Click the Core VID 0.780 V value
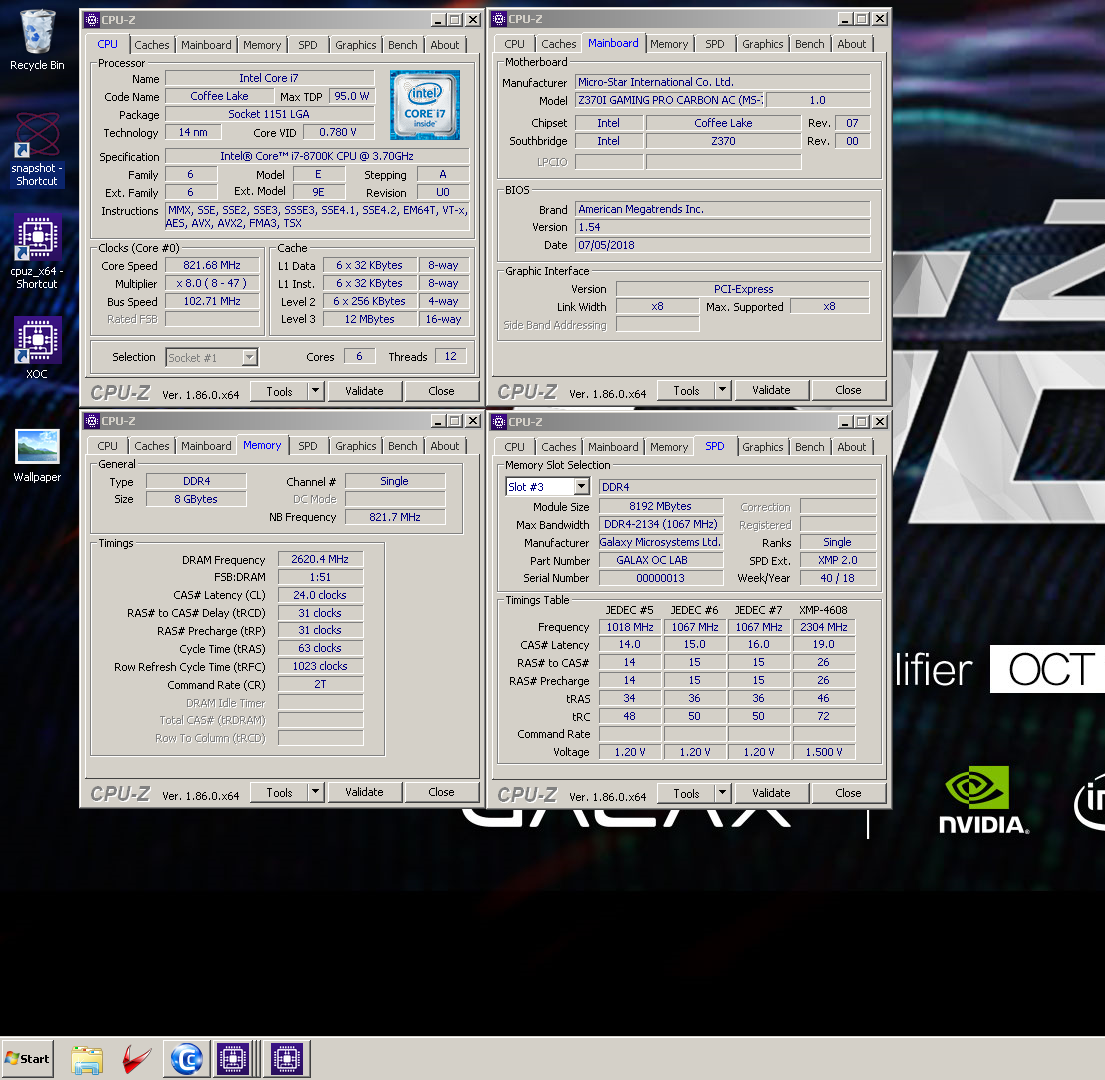Screen dimensions: 1105x1080 (x=338, y=132)
